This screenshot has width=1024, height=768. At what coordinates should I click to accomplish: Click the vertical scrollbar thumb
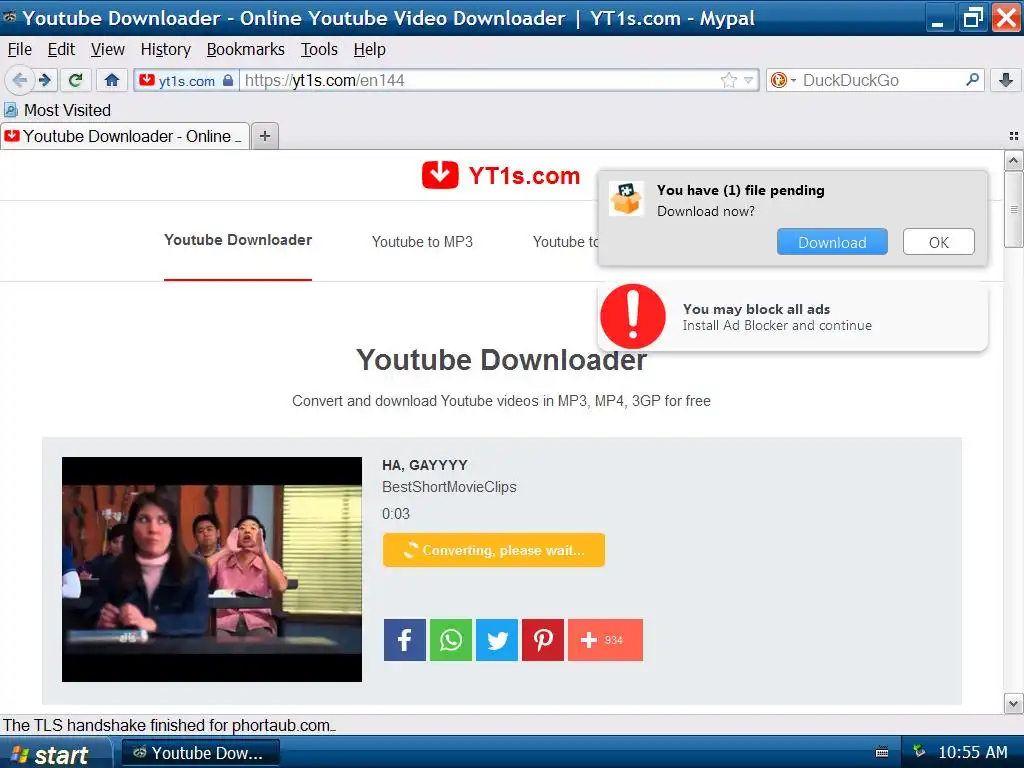tap(1014, 210)
